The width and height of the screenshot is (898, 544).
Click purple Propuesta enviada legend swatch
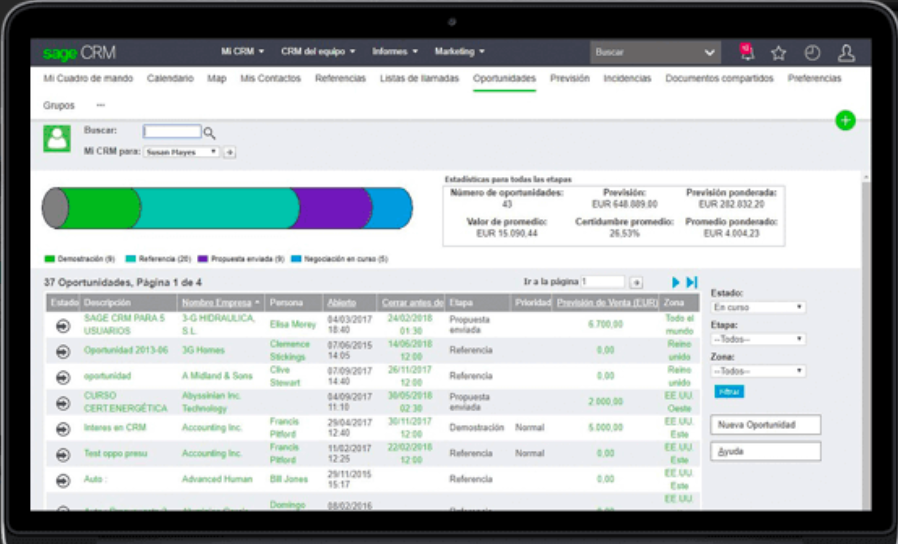click(x=203, y=259)
